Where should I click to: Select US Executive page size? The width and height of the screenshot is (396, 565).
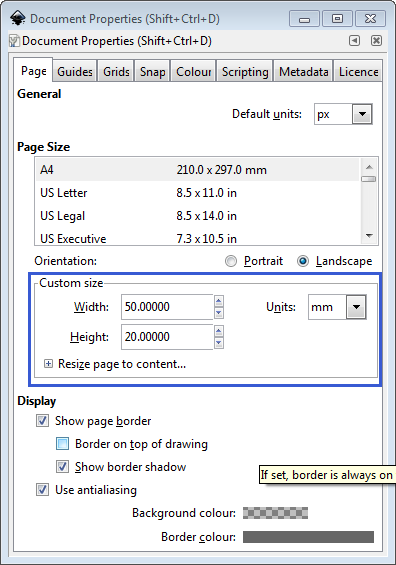(198, 238)
